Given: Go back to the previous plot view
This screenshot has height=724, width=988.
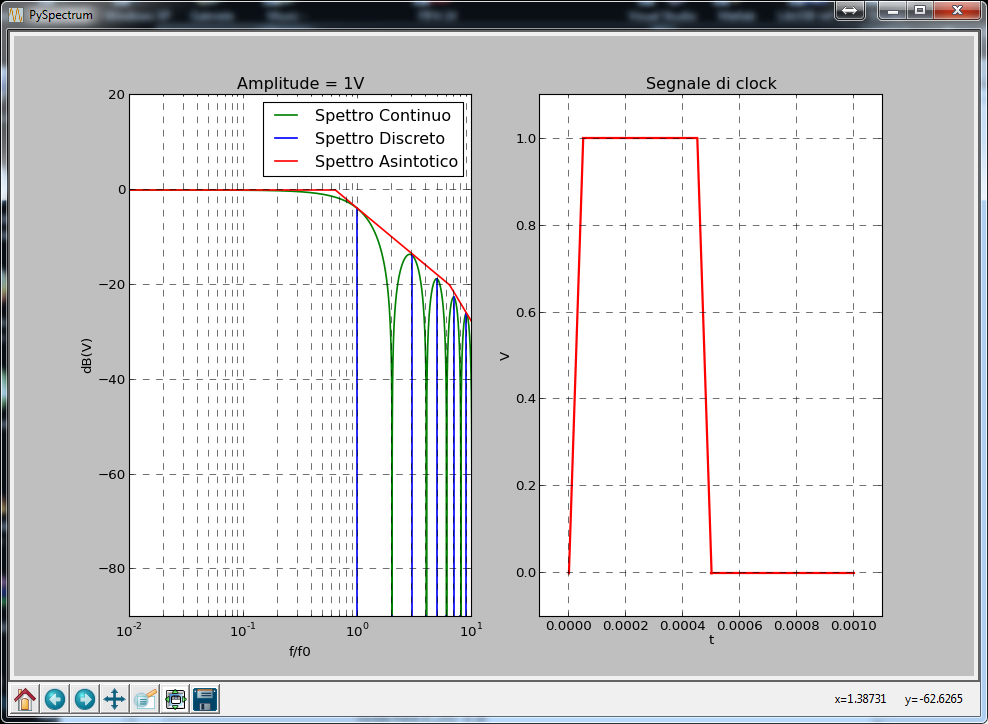Looking at the screenshot, I should point(54,700).
